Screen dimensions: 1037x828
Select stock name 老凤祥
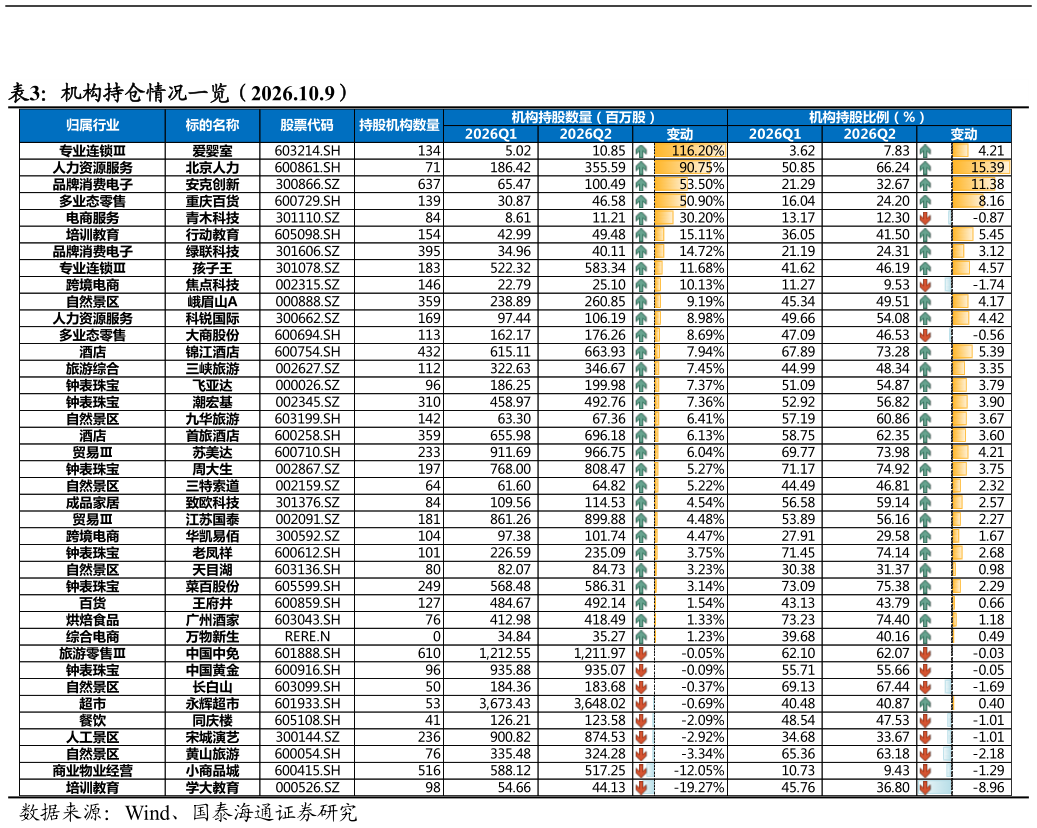point(212,553)
